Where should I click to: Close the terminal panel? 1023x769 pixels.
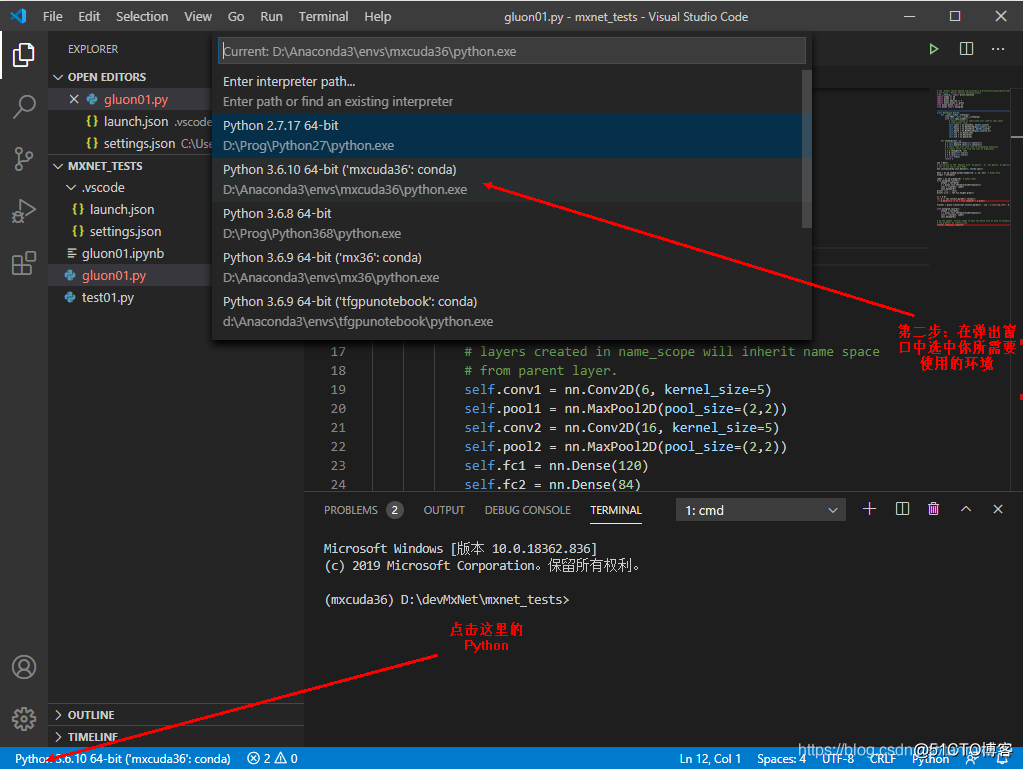pos(998,509)
